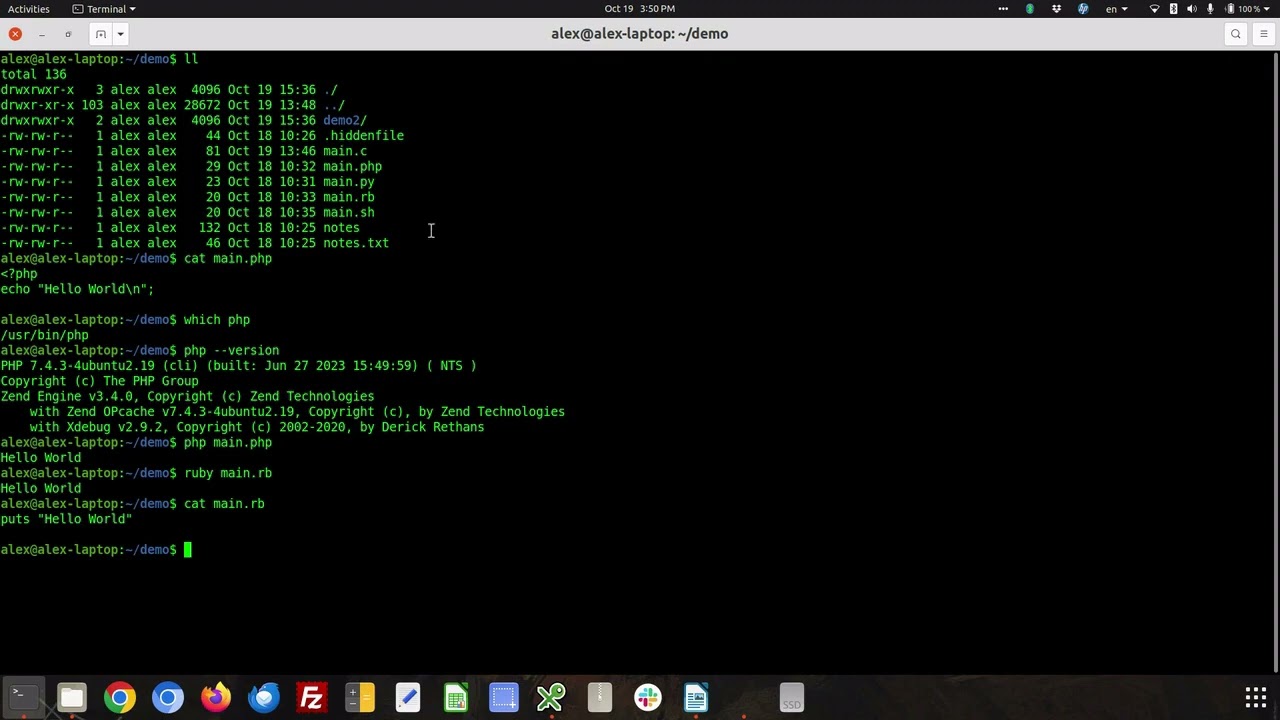Screen dimensions: 1280x720
Task: Click the terminal vertical scrollbar
Action: (x=1275, y=360)
